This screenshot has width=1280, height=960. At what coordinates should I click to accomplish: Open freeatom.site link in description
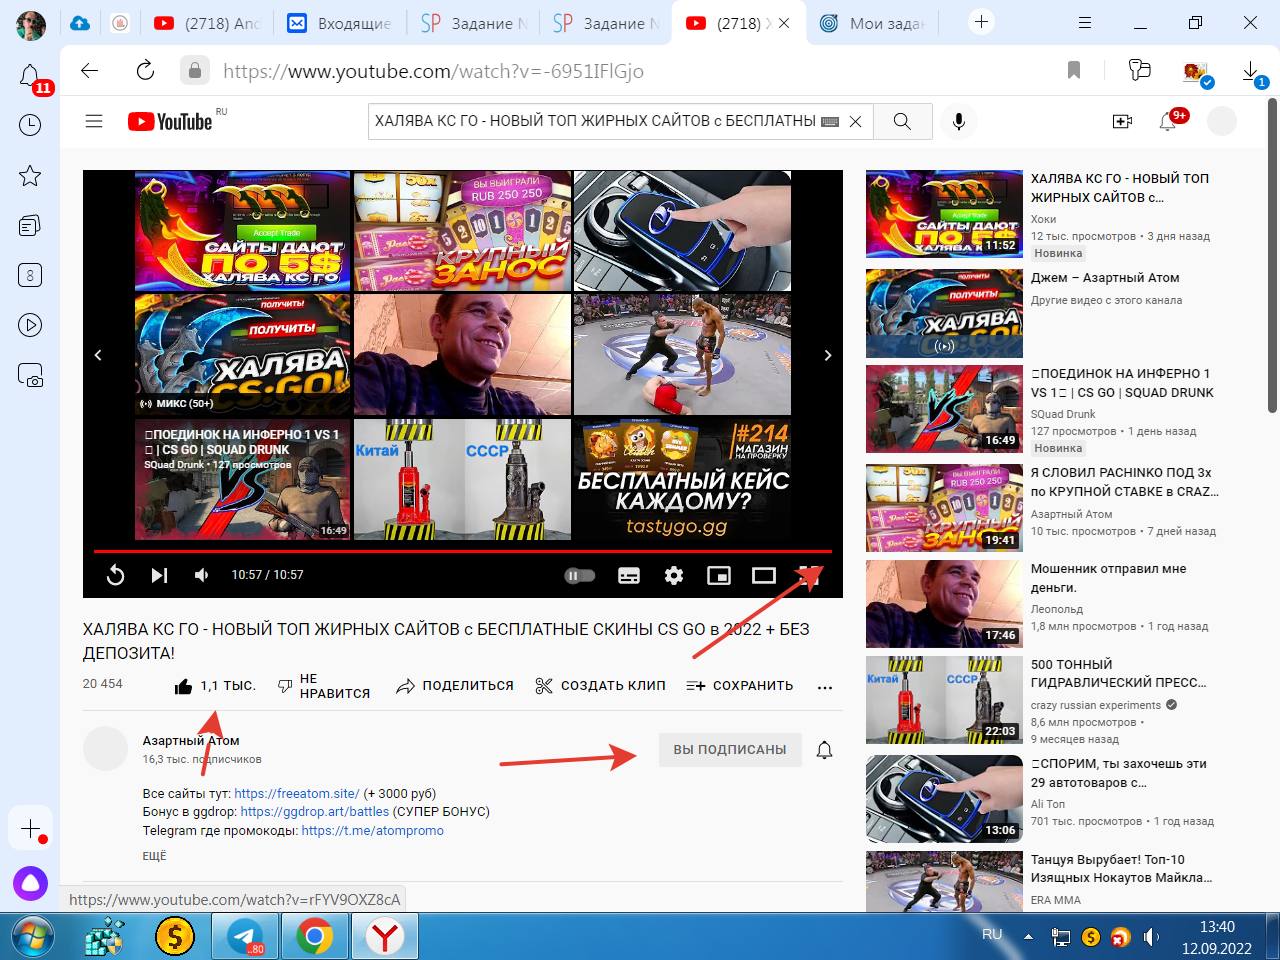tap(297, 793)
